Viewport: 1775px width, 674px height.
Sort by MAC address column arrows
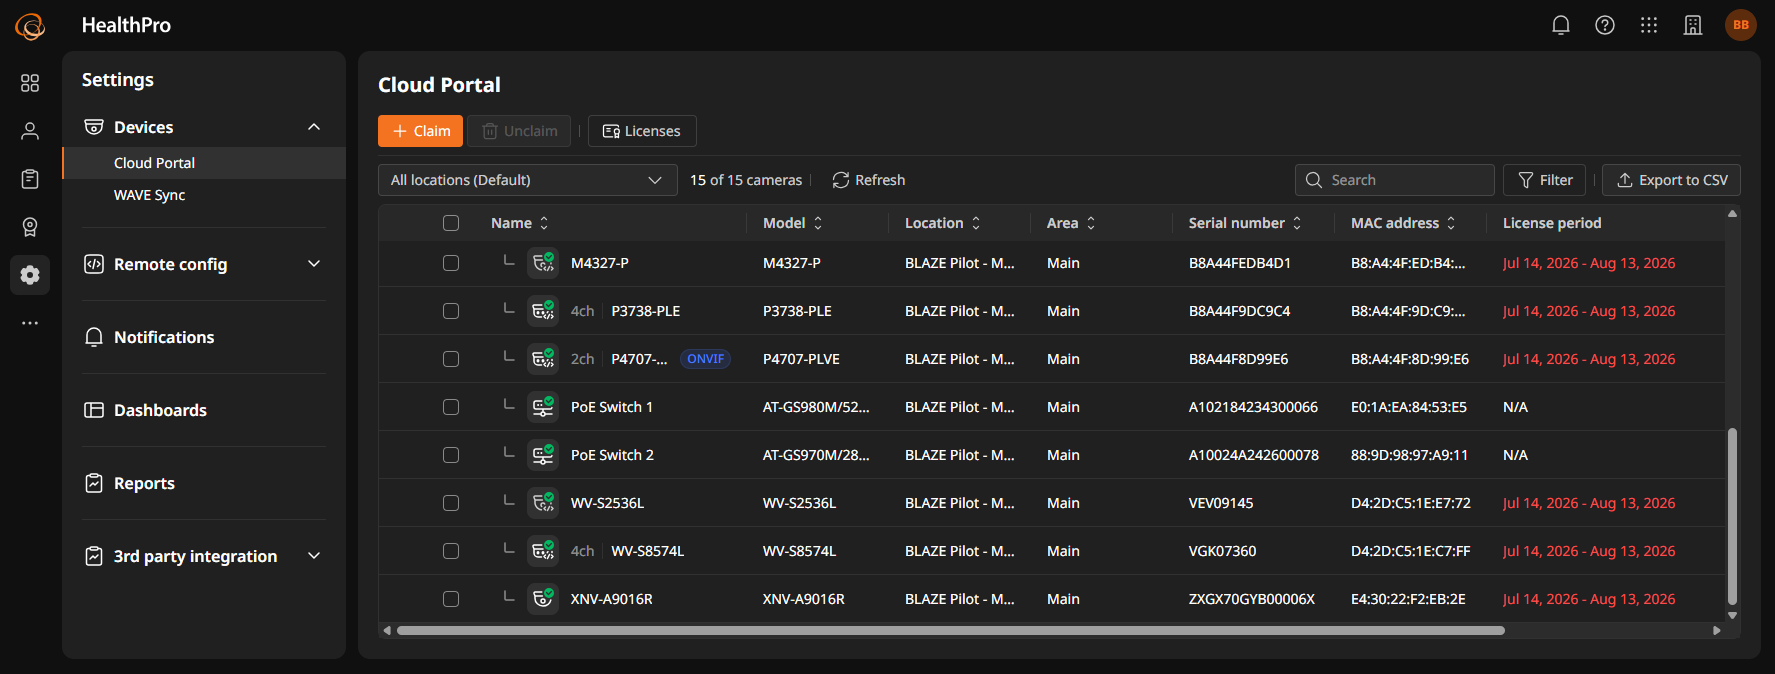pos(1451,223)
